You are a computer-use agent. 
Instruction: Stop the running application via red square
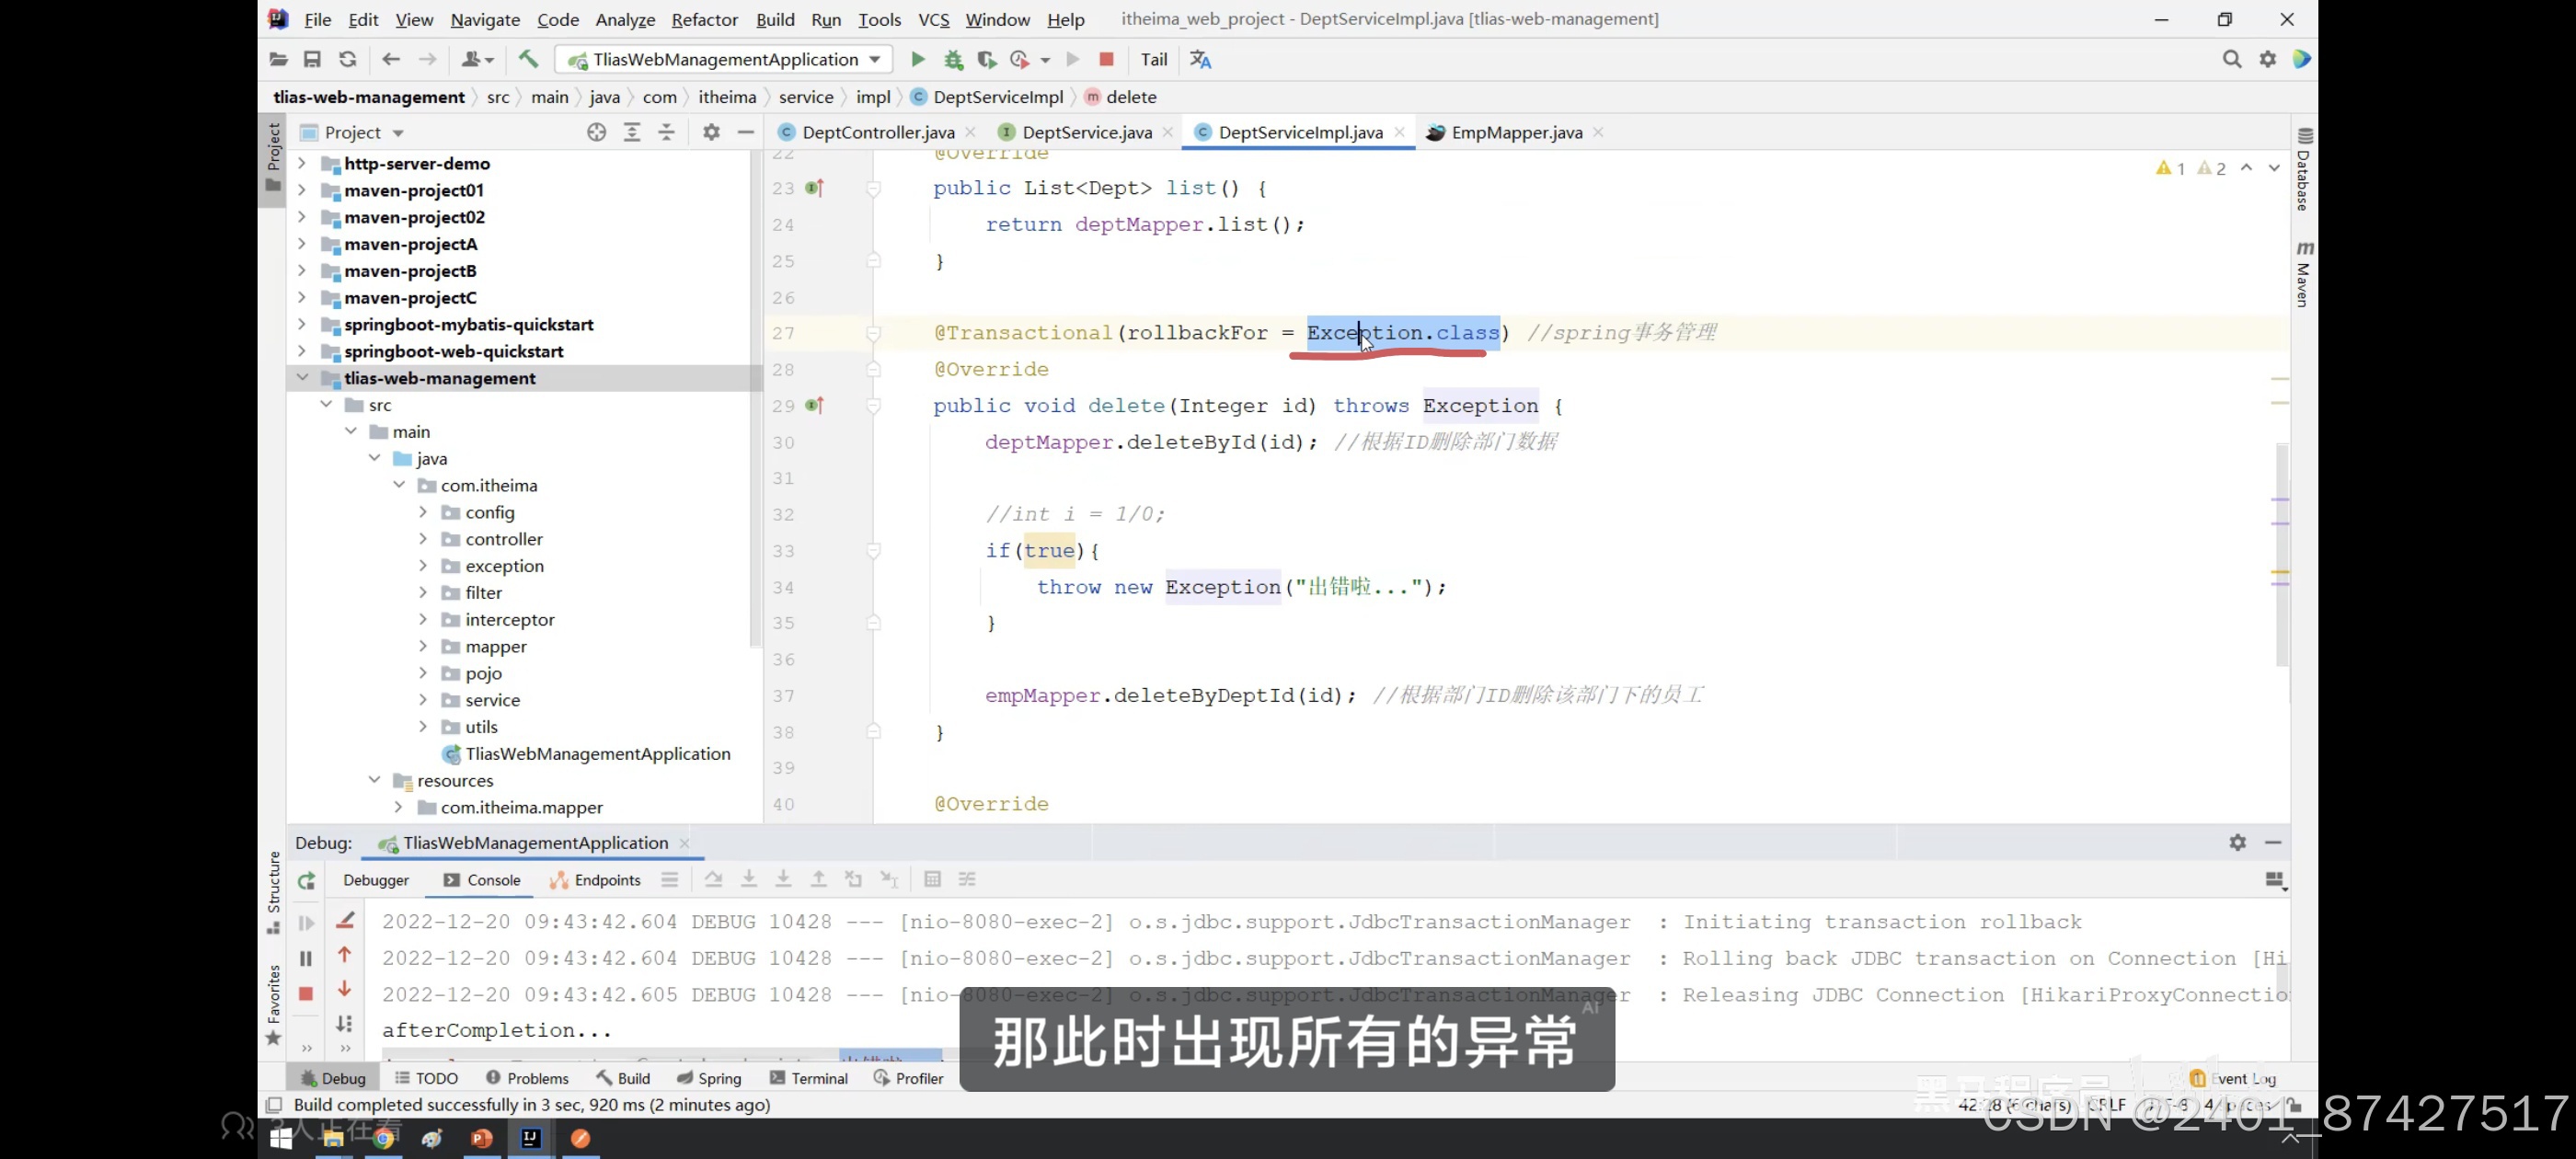(1106, 59)
